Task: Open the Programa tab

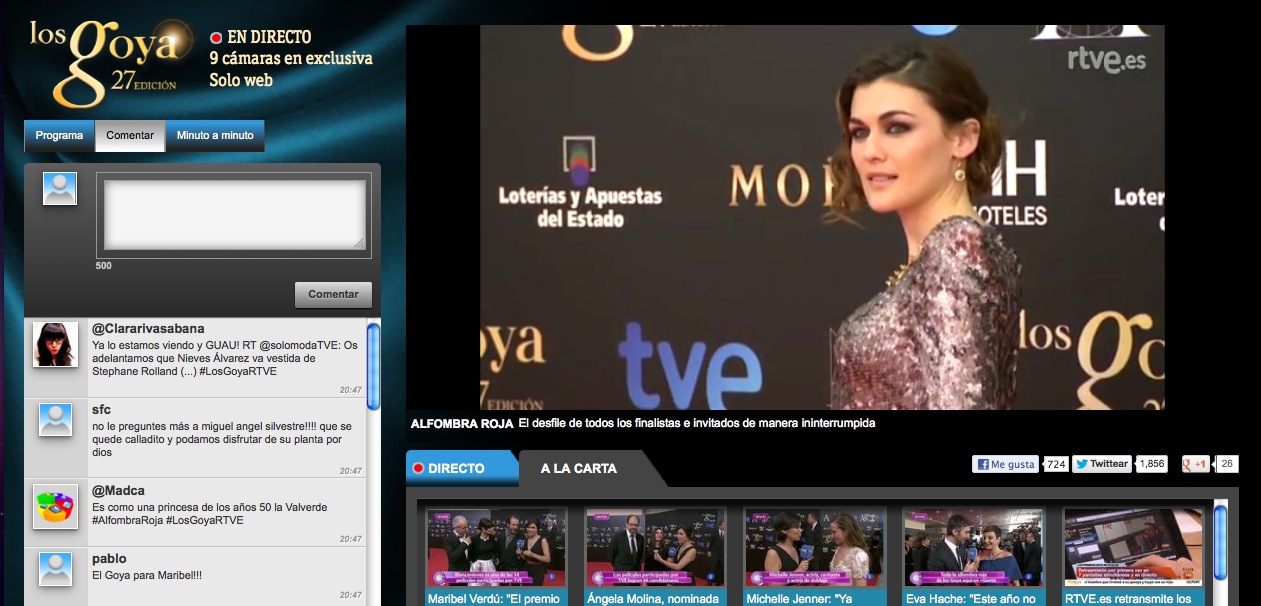Action: 59,136
